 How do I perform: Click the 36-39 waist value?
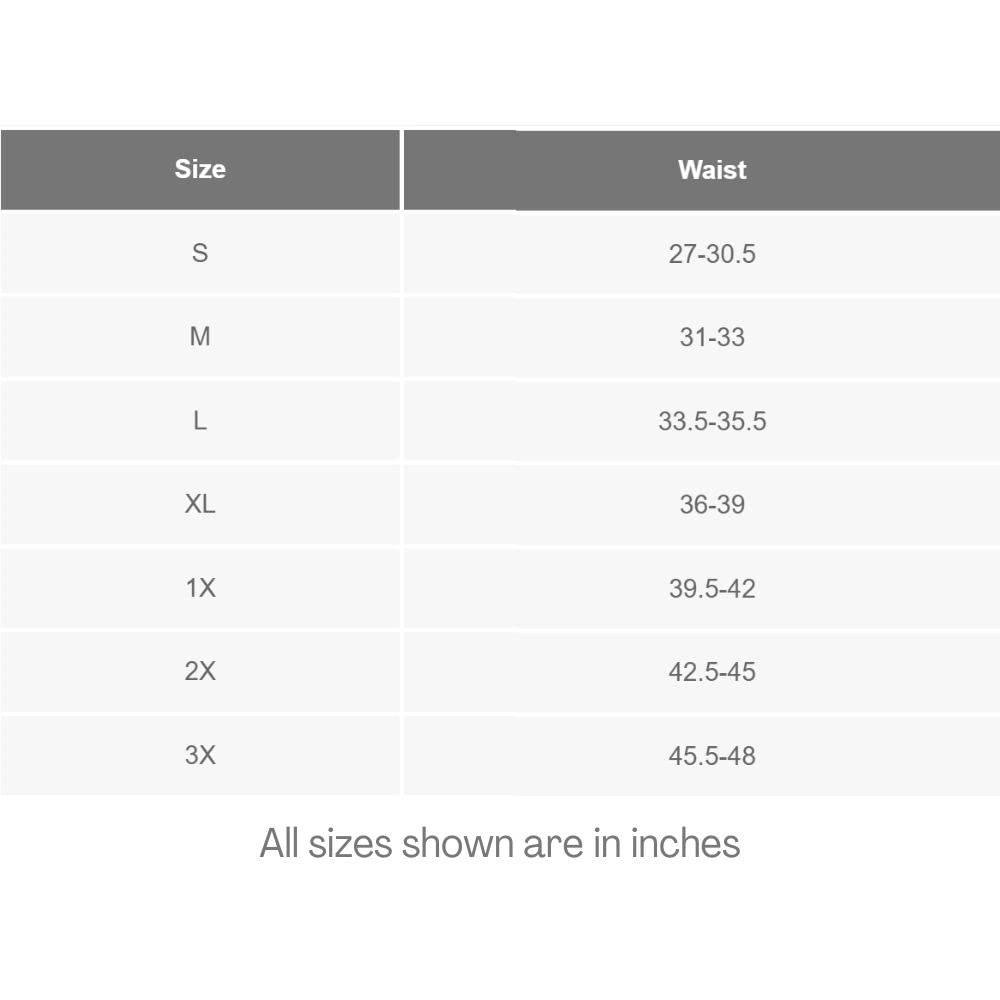click(712, 504)
